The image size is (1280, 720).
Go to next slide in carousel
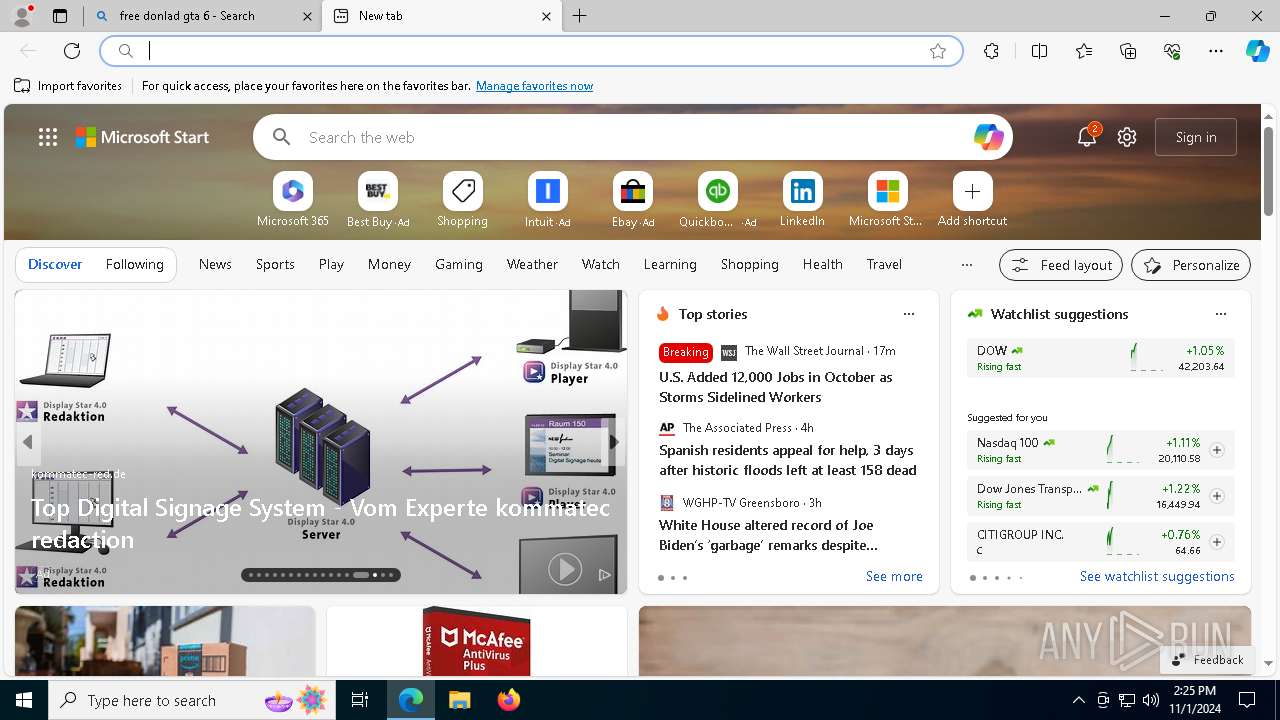coord(613,442)
